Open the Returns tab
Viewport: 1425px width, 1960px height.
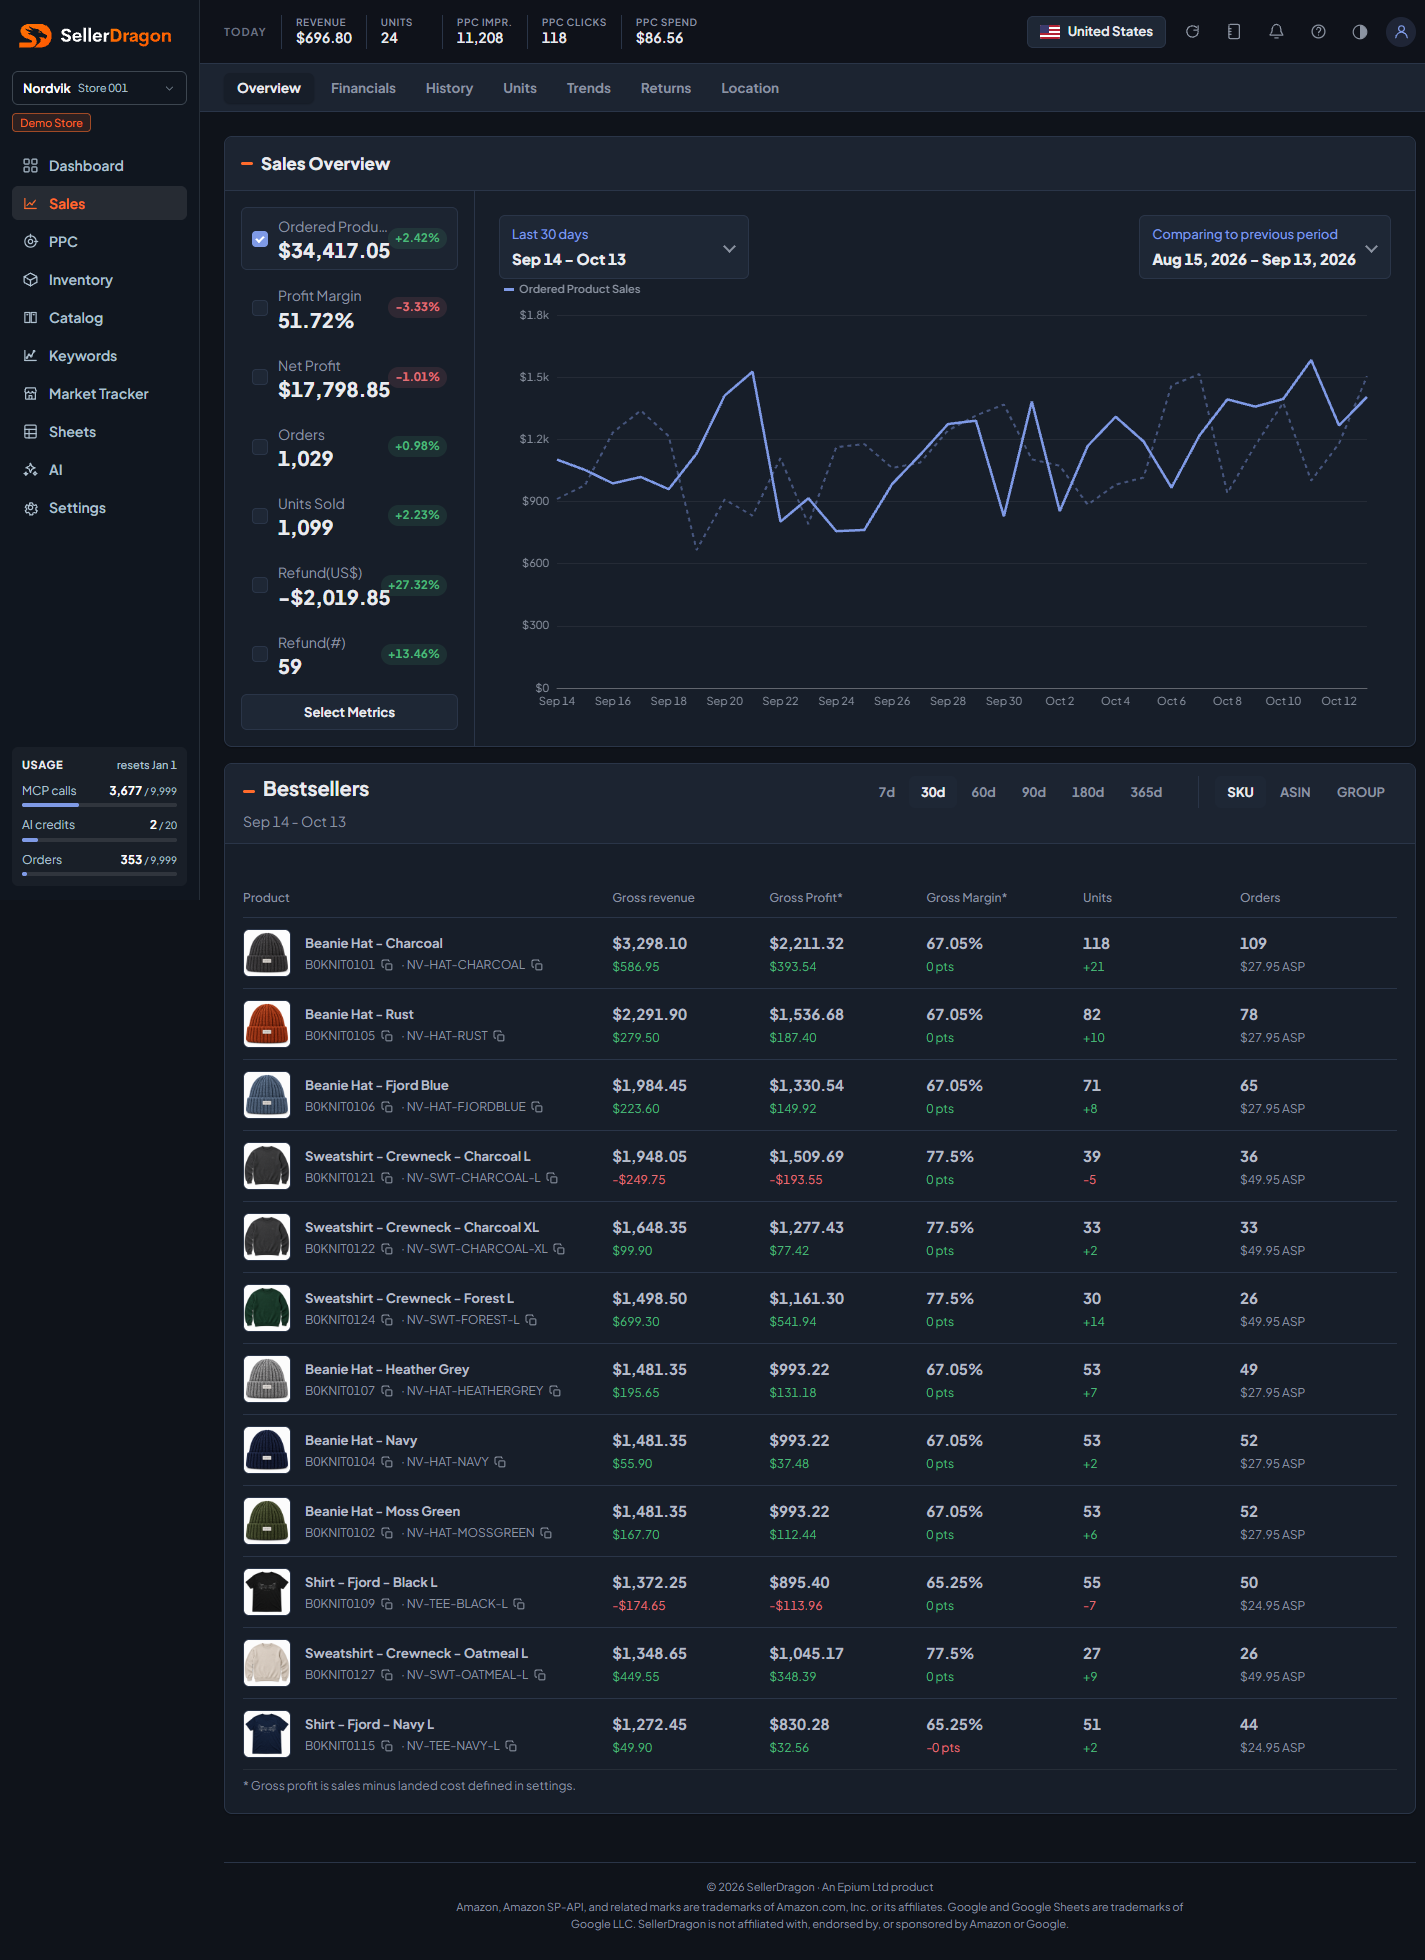666,88
